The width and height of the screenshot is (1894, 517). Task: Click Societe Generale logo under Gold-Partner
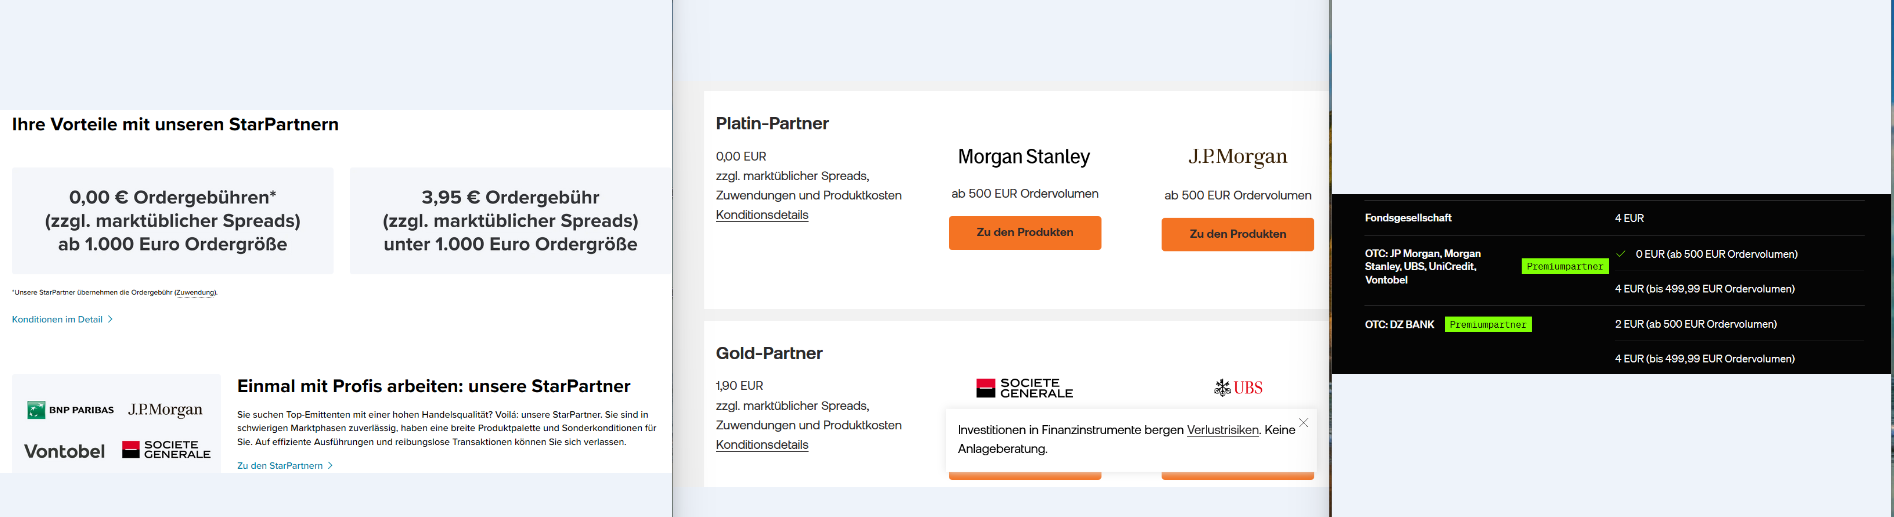pyautogui.click(x=1024, y=388)
